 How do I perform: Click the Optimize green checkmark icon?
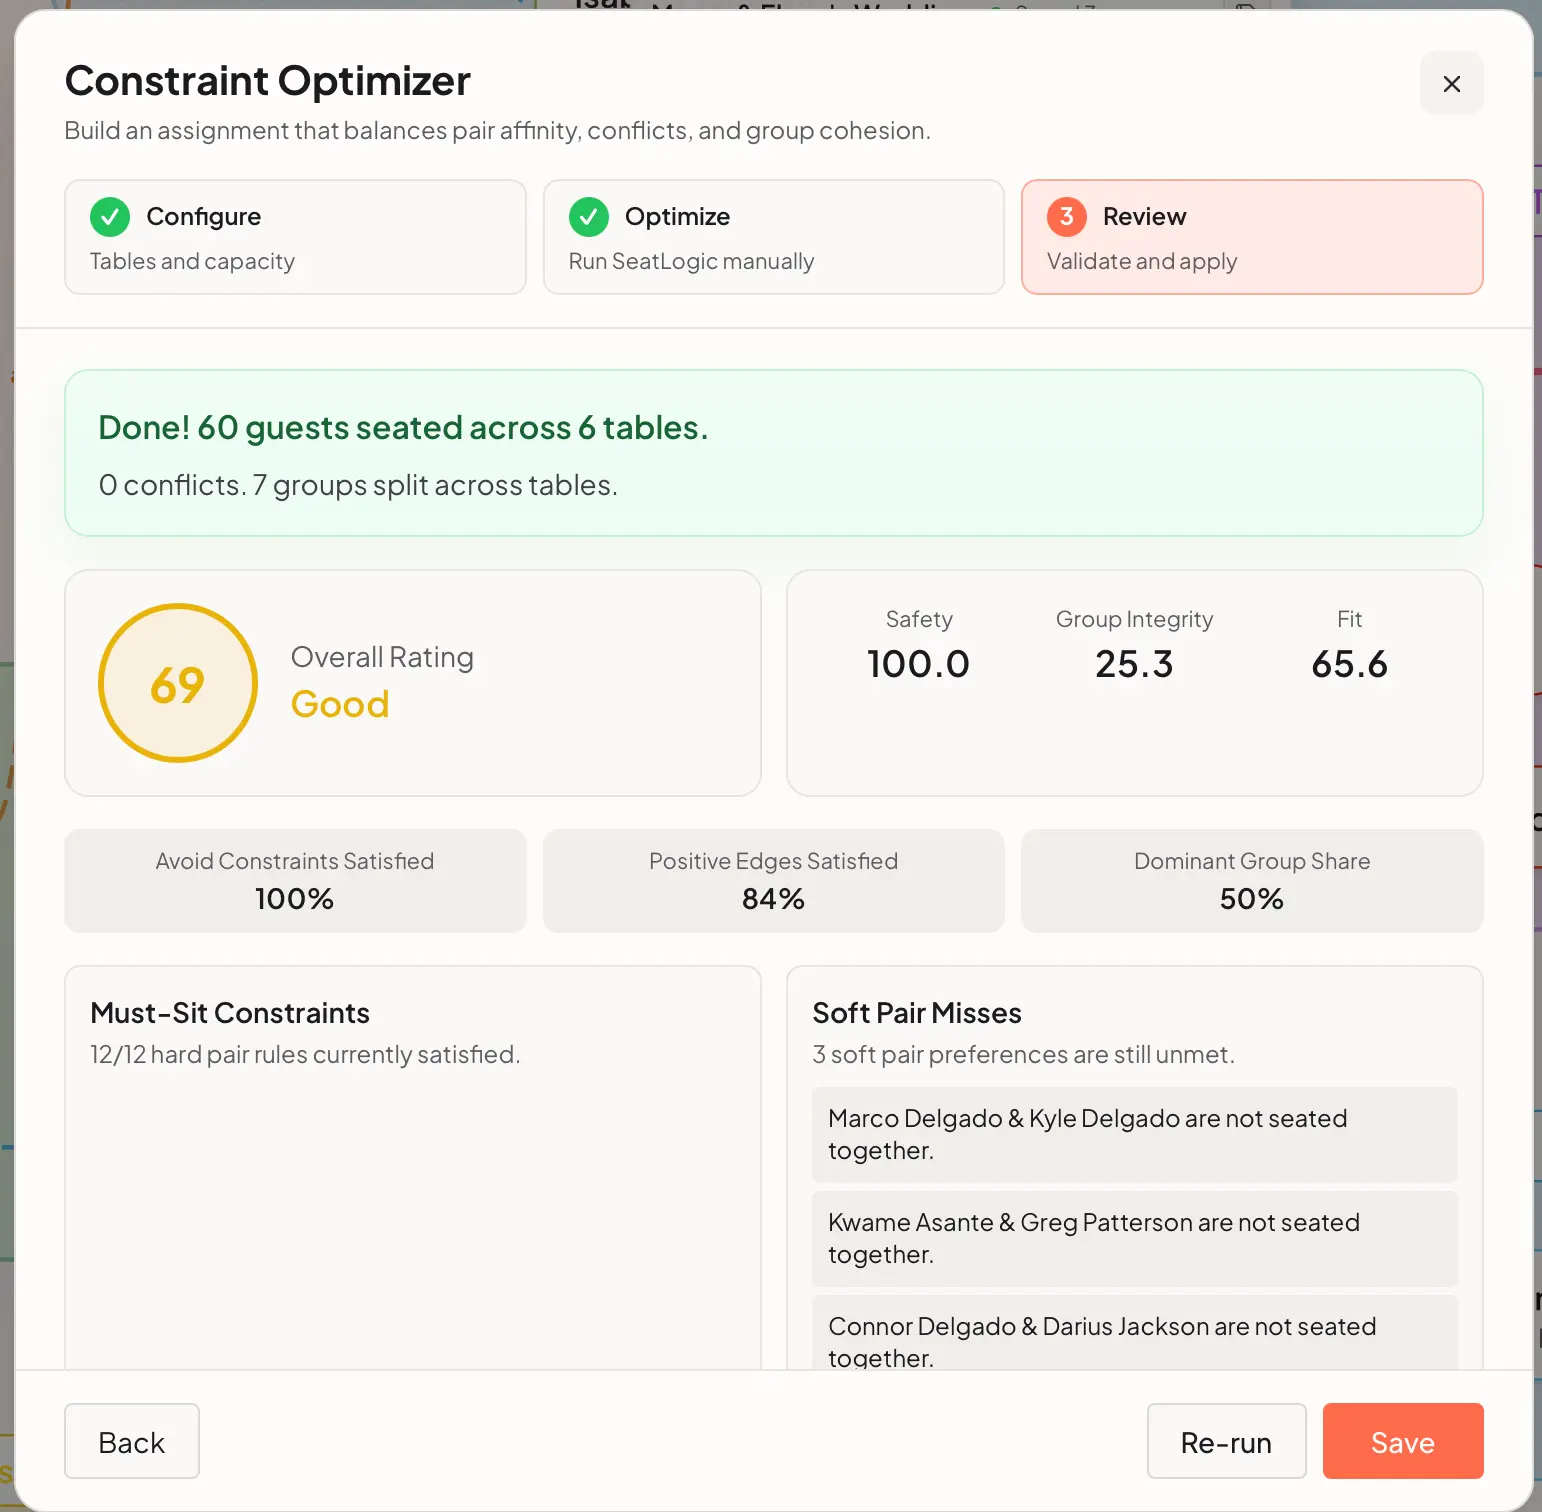(x=589, y=217)
